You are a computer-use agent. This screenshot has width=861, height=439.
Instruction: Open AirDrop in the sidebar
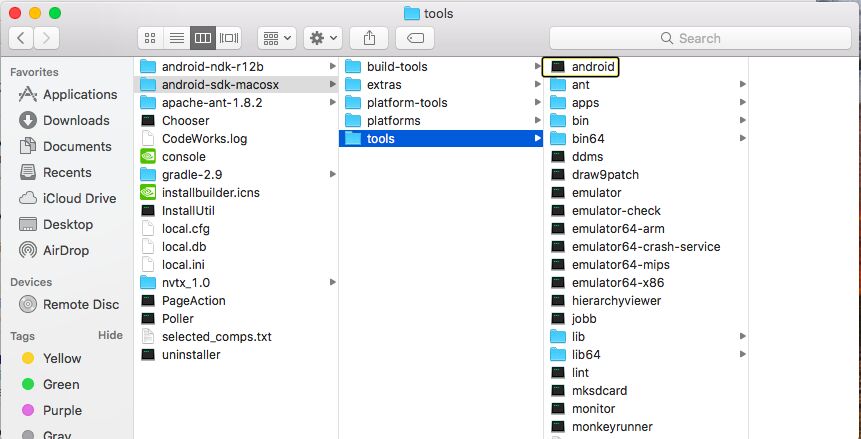coord(54,251)
